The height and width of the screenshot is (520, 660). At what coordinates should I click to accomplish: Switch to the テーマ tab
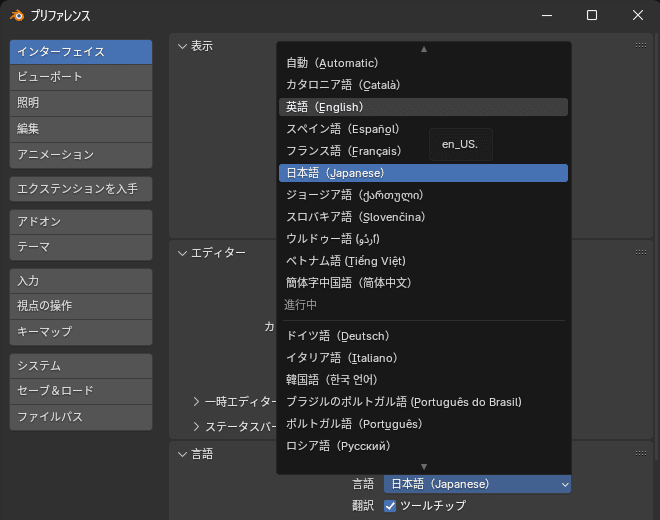tap(81, 247)
